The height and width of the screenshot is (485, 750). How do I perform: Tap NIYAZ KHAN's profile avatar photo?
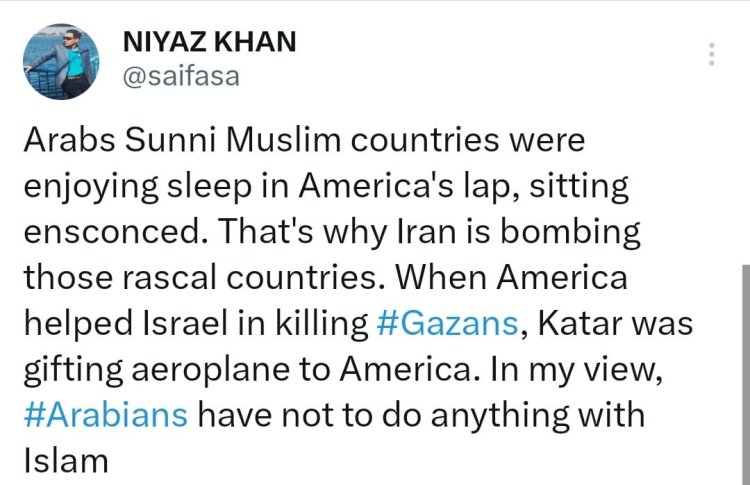point(60,59)
